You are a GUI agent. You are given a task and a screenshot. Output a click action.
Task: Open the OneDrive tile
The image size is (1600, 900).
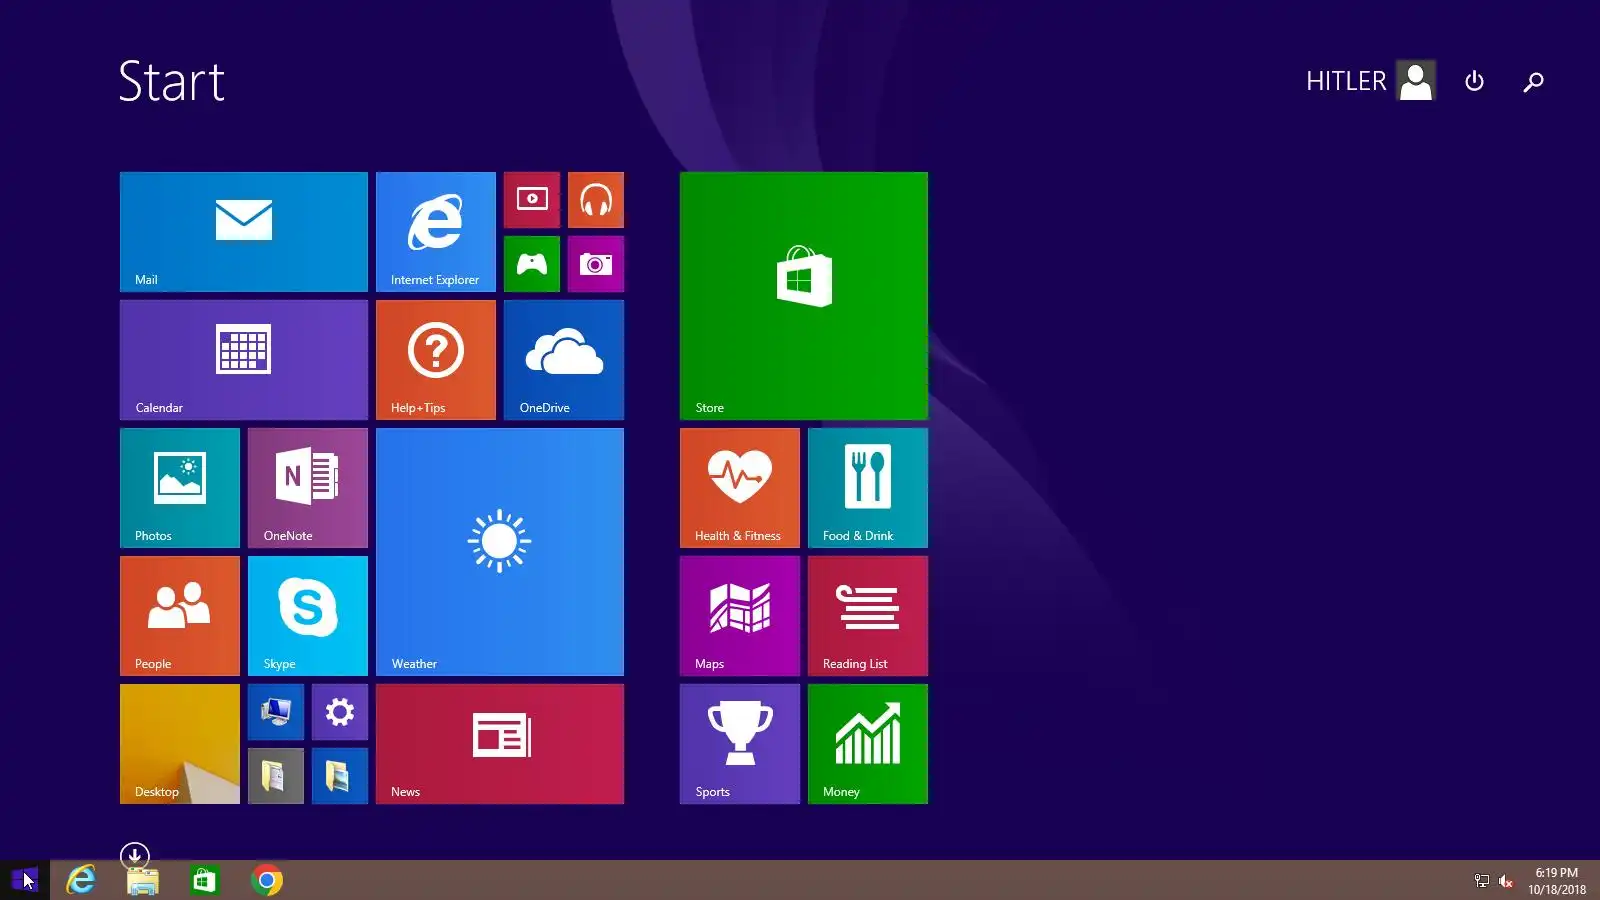[564, 360]
